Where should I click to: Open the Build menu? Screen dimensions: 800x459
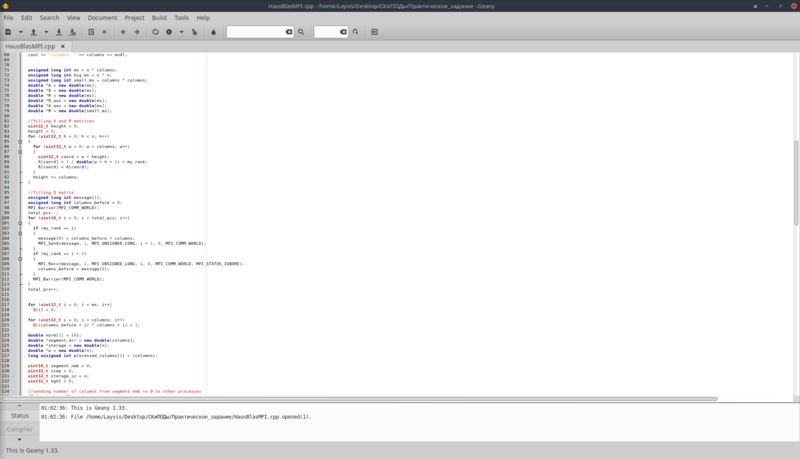159,18
